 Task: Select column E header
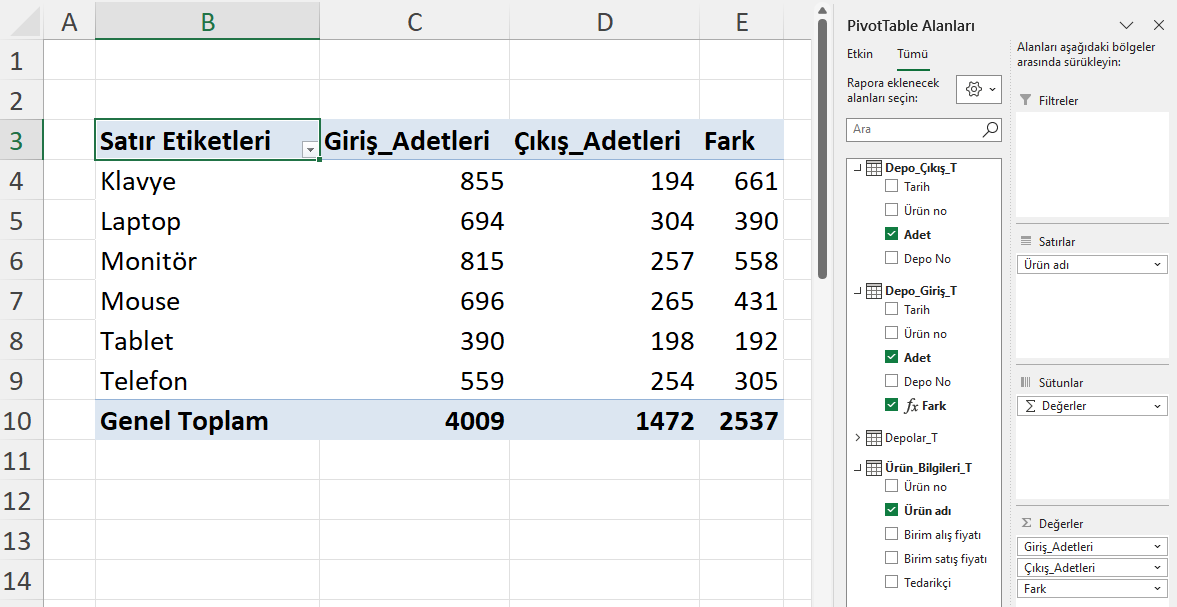[x=742, y=22]
